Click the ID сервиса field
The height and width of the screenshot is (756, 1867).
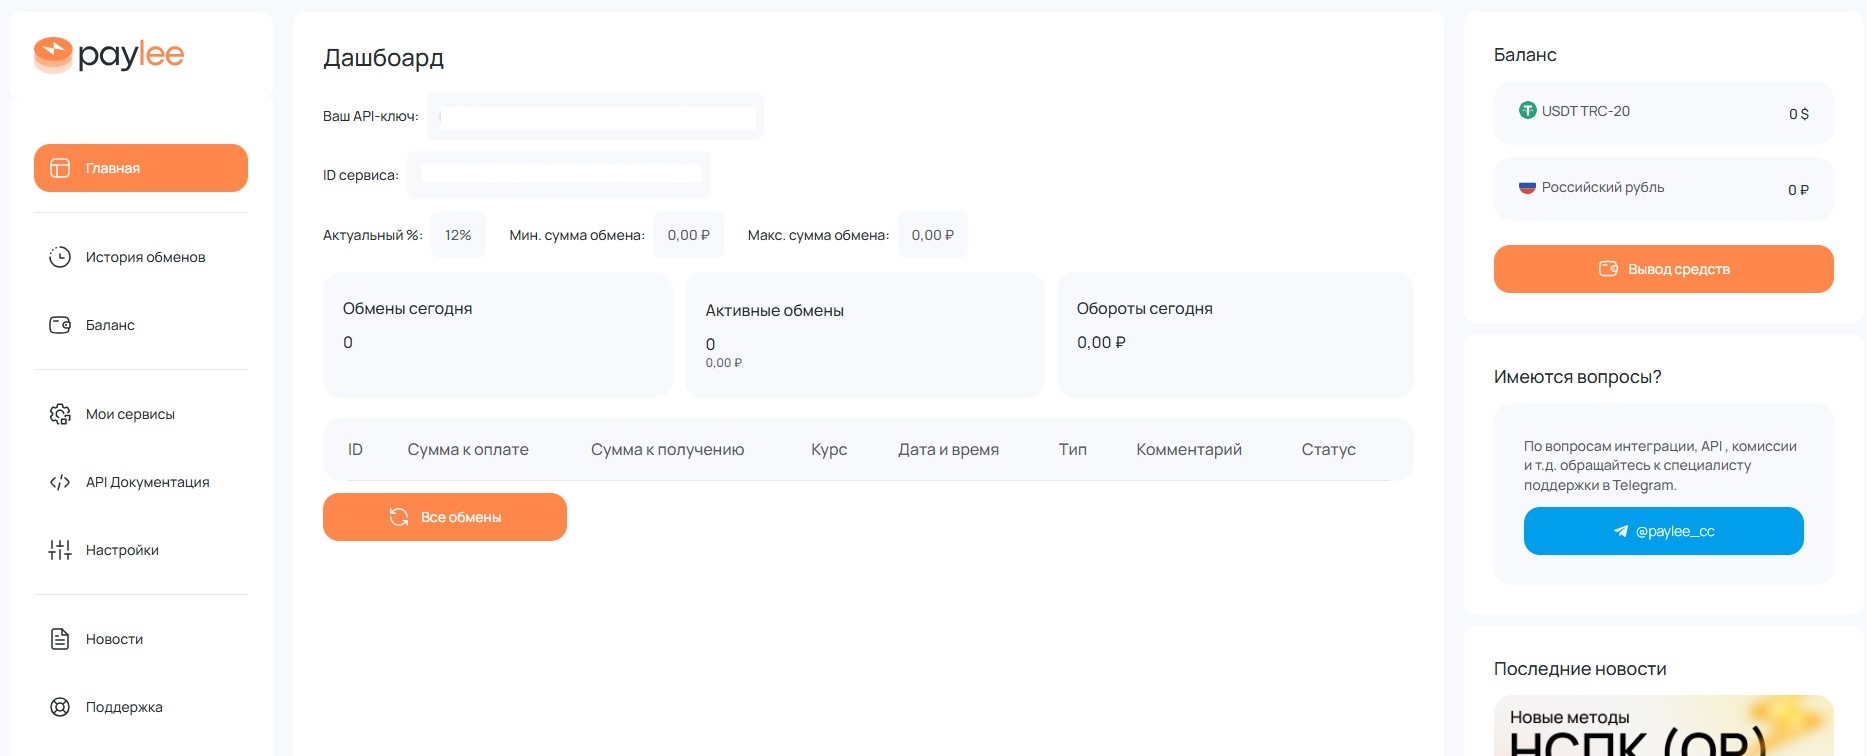[x=560, y=175]
